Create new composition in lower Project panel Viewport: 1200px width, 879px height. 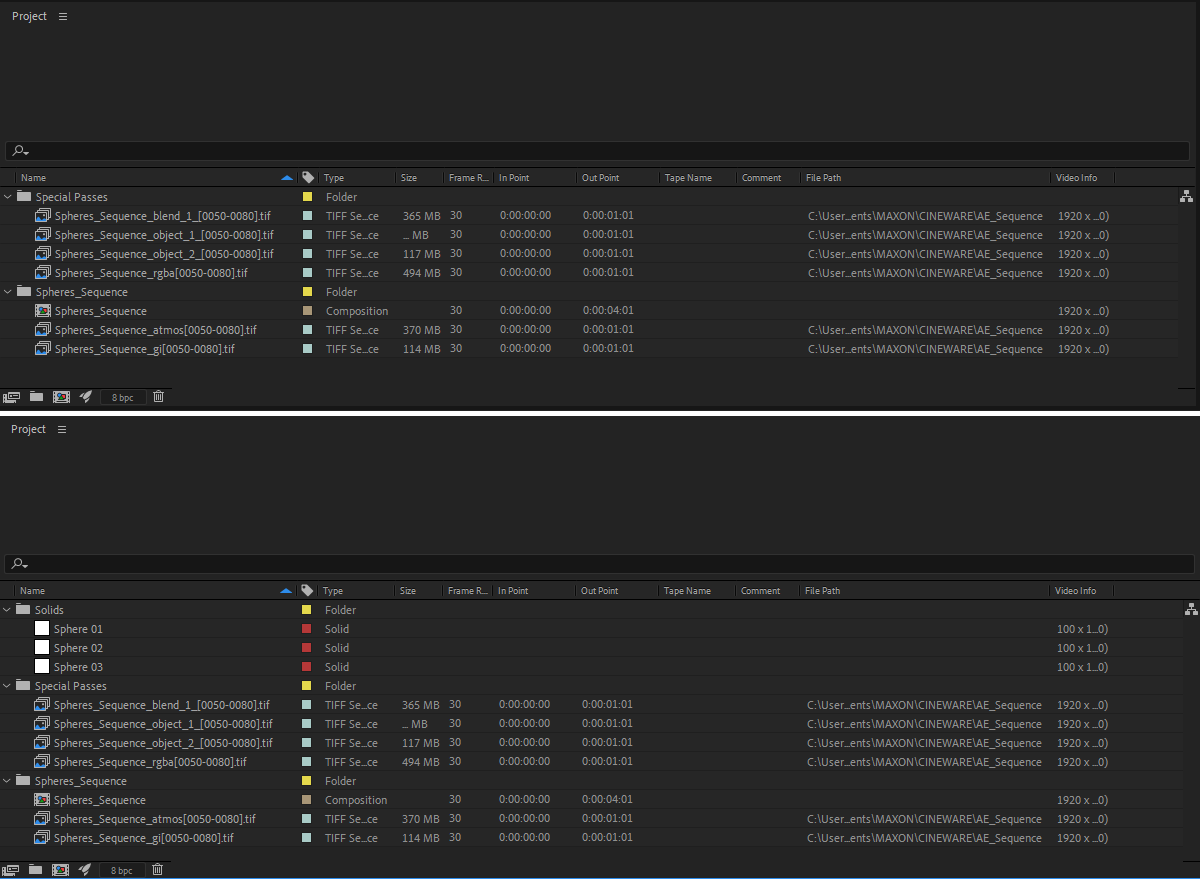[61, 870]
